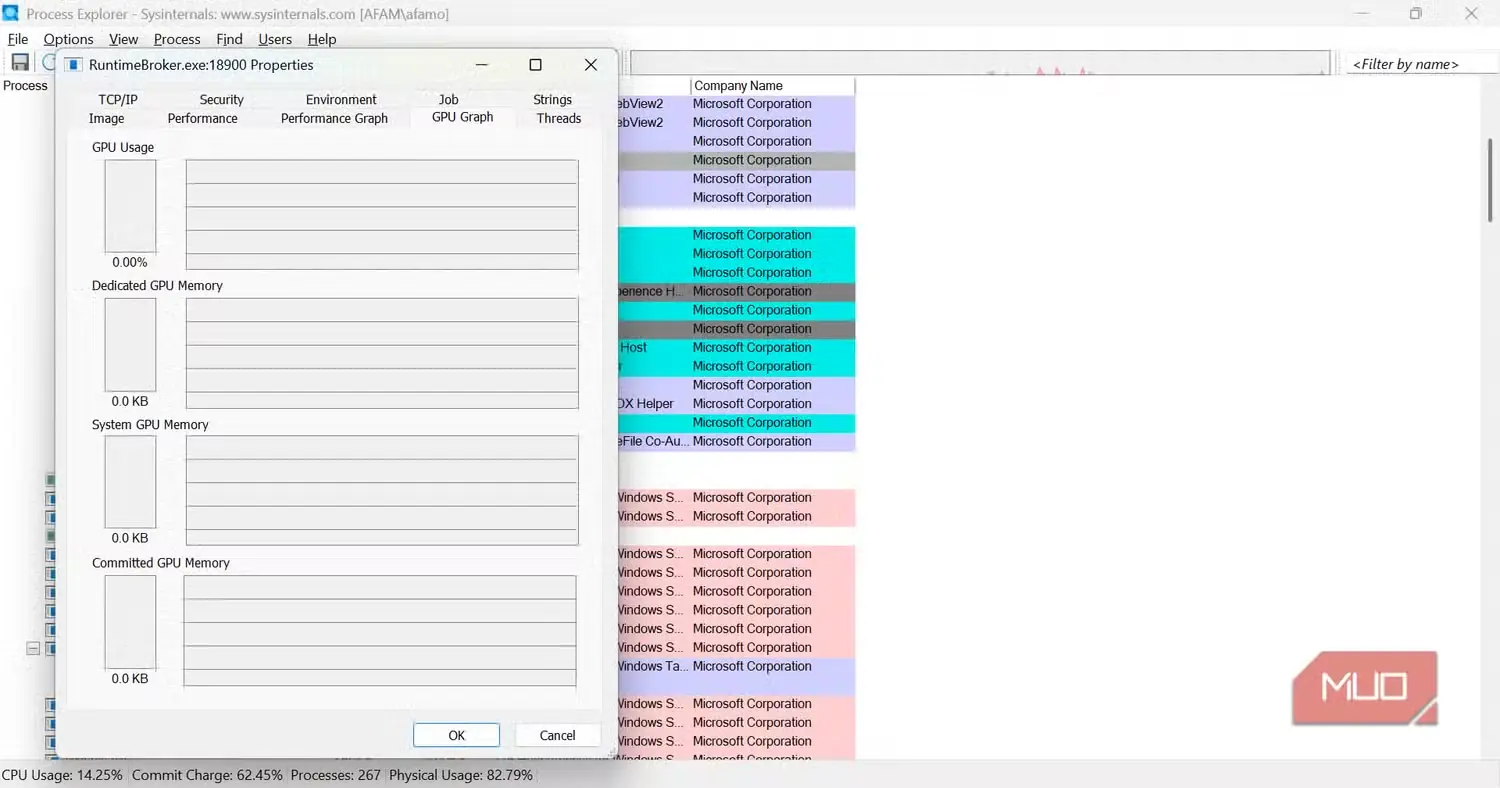This screenshot has width=1500, height=788.
Task: Open the Find menu
Action: (229, 39)
